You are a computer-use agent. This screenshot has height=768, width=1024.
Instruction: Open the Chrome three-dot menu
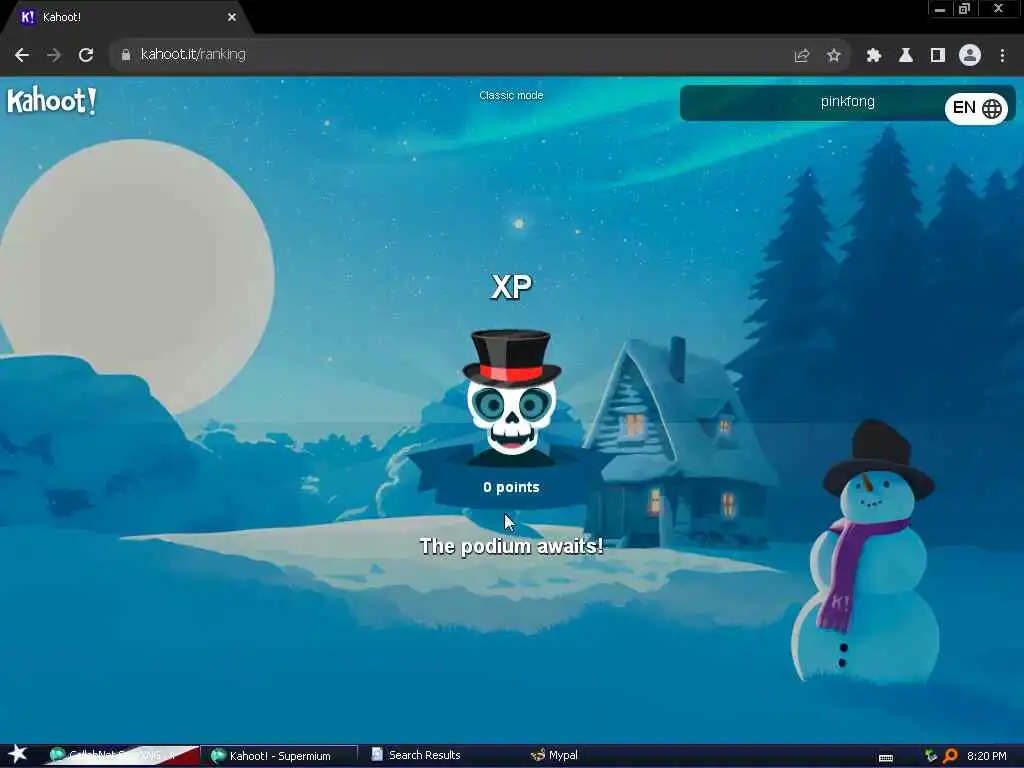1002,56
